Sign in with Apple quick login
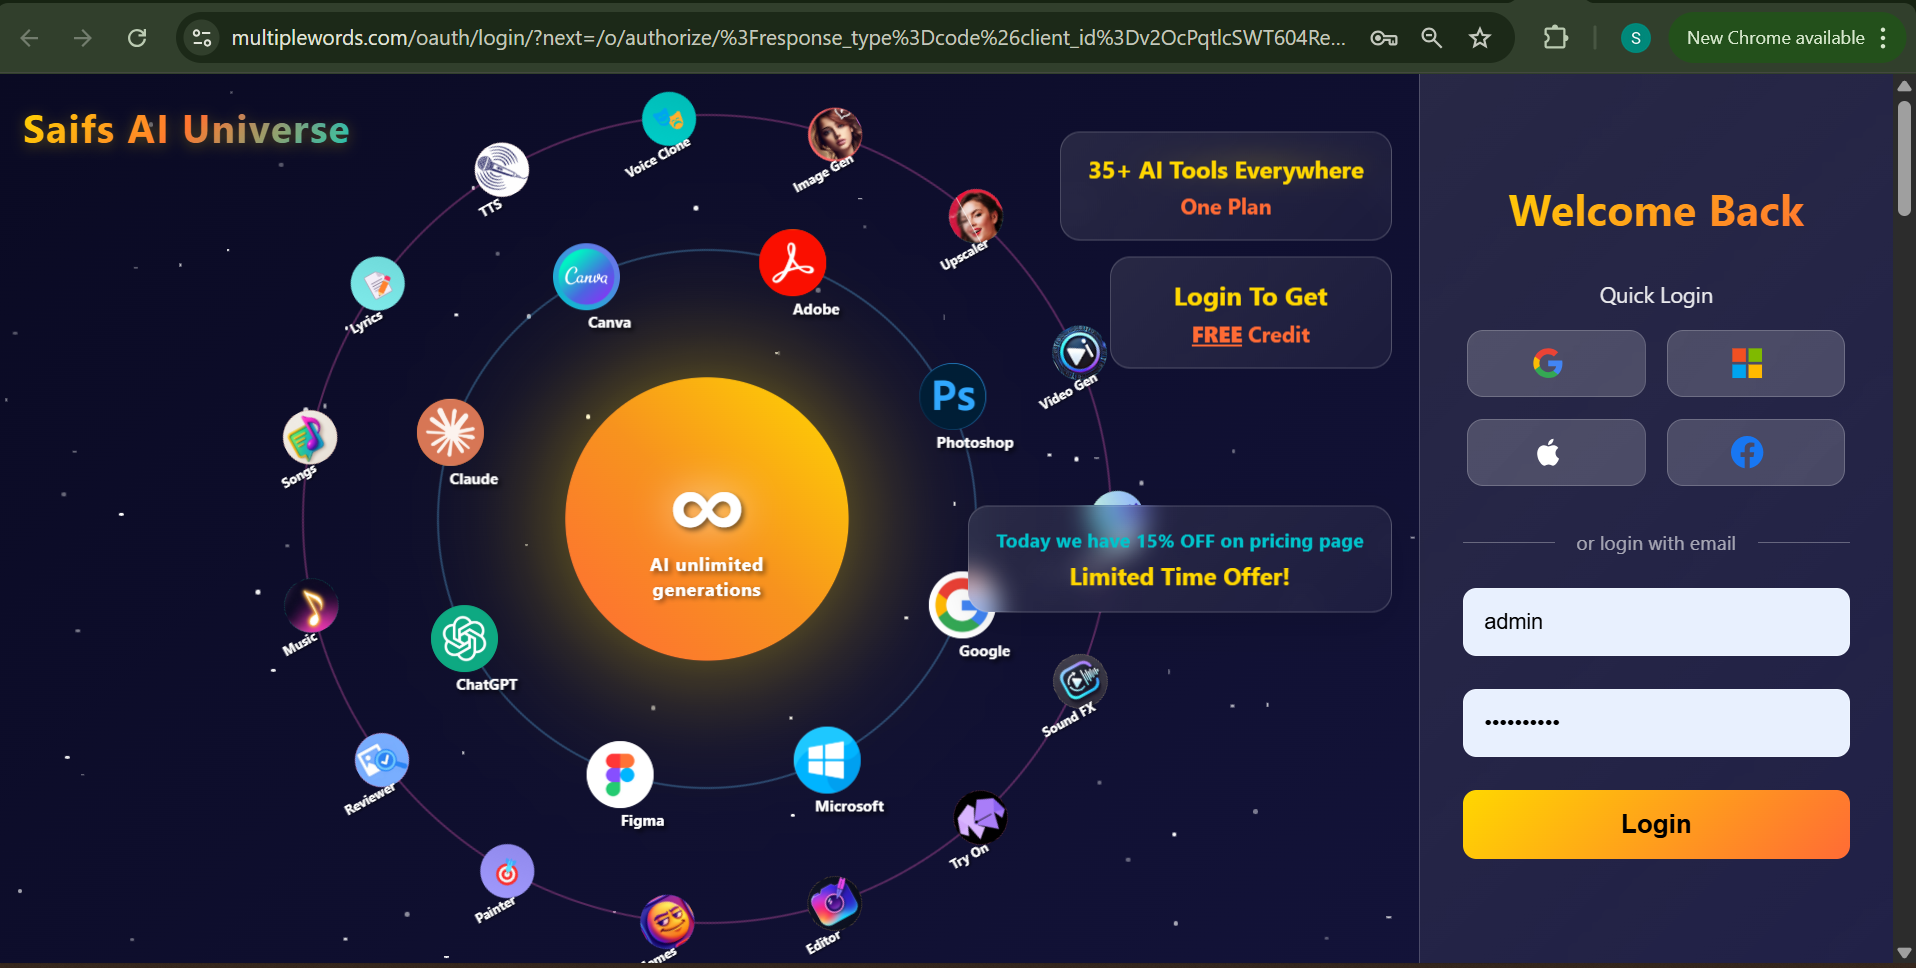Viewport: 1916px width, 968px height. click(1556, 452)
